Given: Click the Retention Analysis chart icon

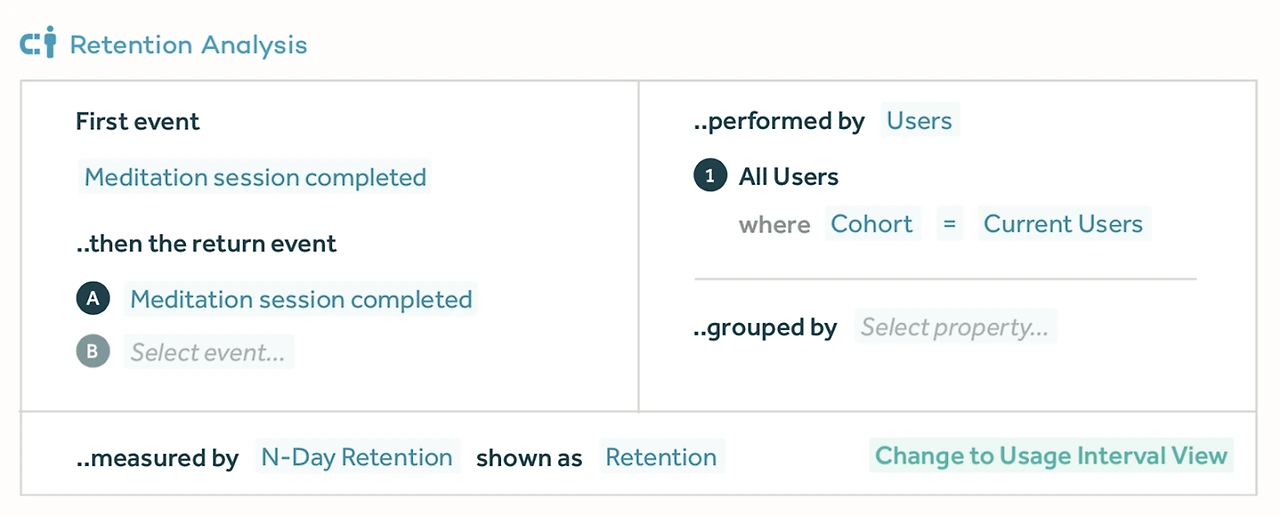Looking at the screenshot, I should coord(38,44).
